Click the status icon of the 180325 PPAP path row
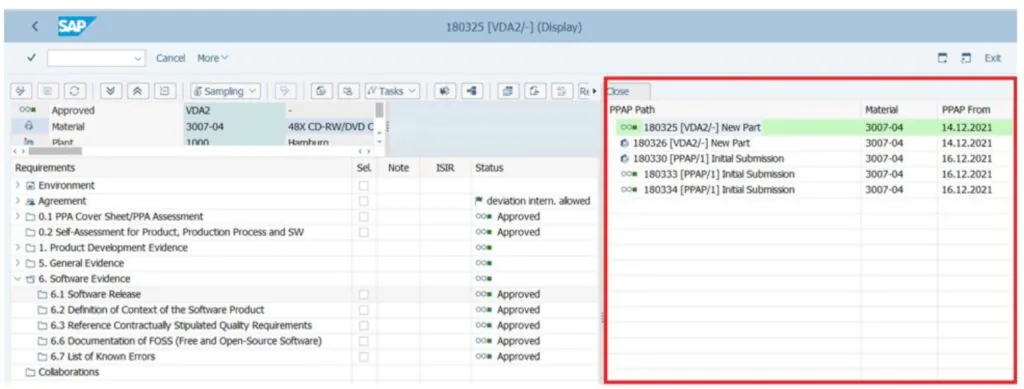 click(630, 127)
